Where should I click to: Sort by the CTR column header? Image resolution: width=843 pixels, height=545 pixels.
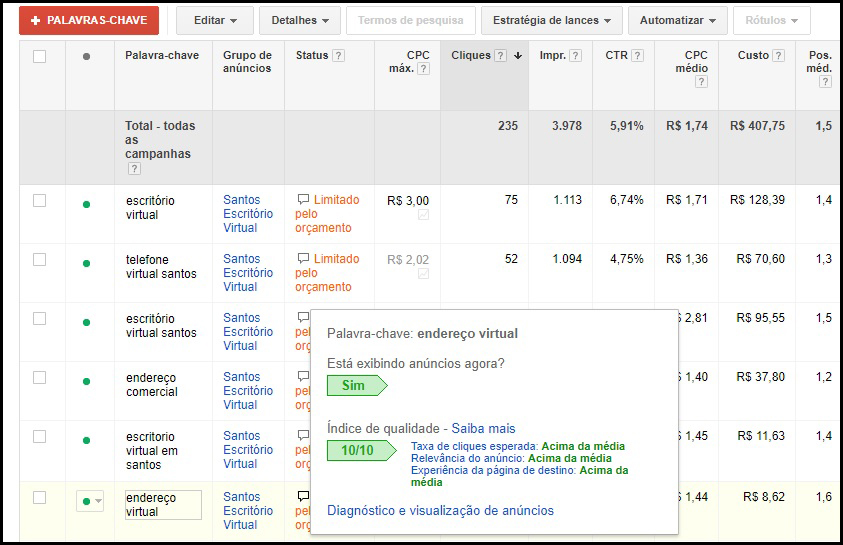tap(617, 55)
